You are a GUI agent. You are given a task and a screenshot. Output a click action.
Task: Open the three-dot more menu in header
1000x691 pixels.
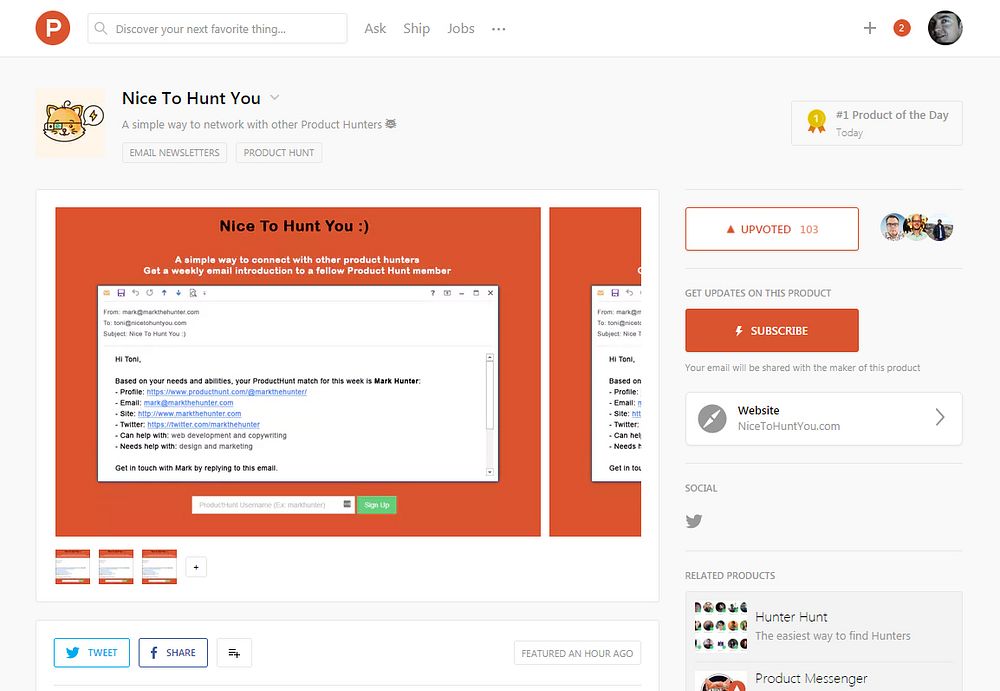(x=499, y=29)
